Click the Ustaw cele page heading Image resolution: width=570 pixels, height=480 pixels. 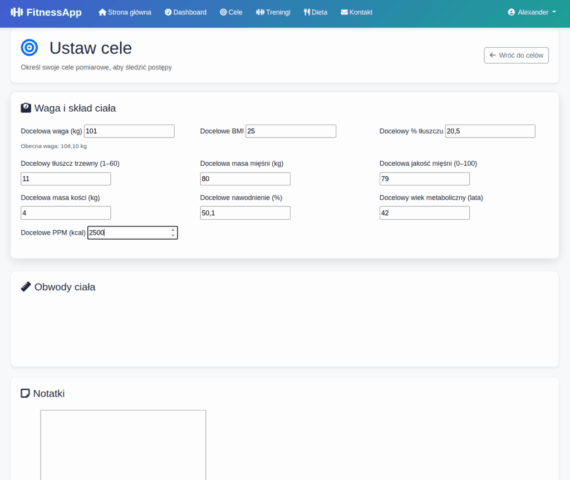tap(91, 48)
